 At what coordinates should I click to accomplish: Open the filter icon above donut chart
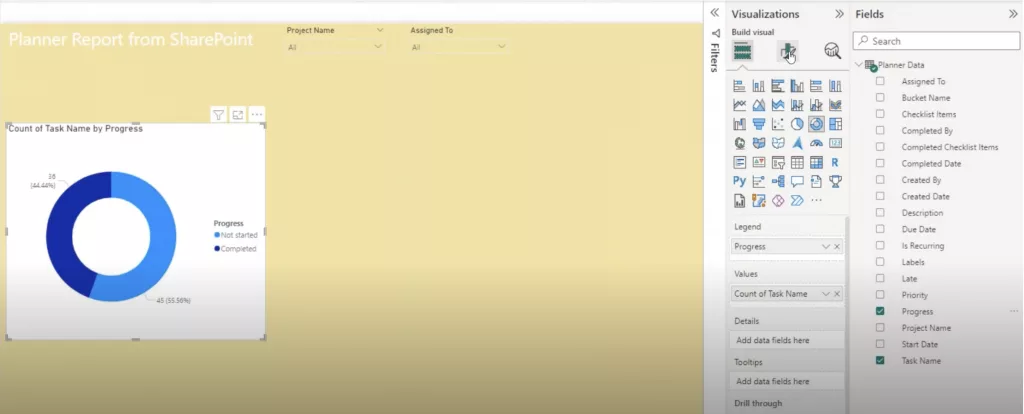pos(218,115)
